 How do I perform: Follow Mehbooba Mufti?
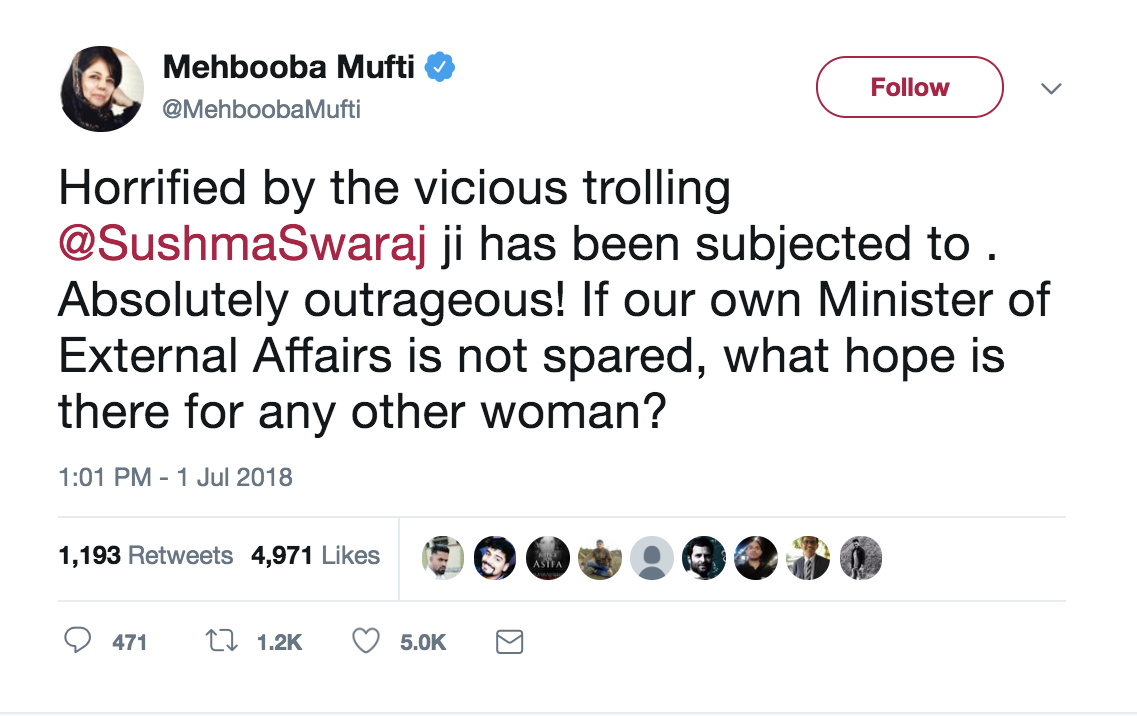pos(909,87)
